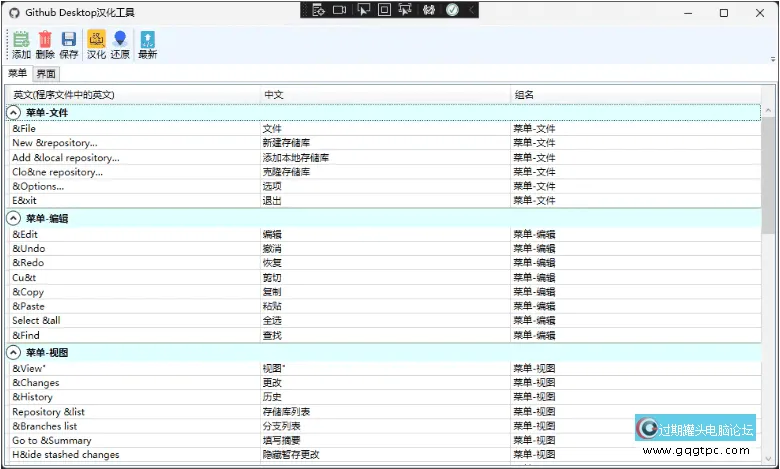Select the &Copy cell
Viewport: 780px width, 469px height.
click(133, 292)
